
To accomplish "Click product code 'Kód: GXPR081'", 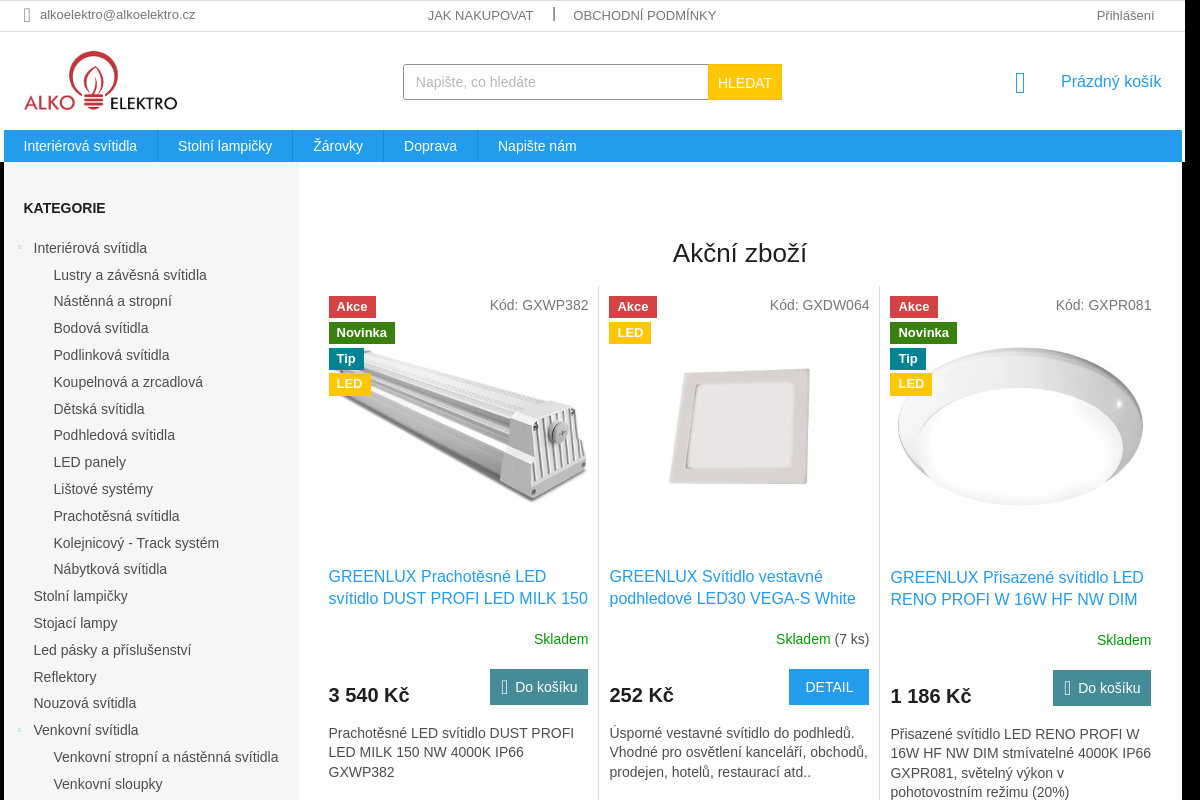I will coord(1103,305).
